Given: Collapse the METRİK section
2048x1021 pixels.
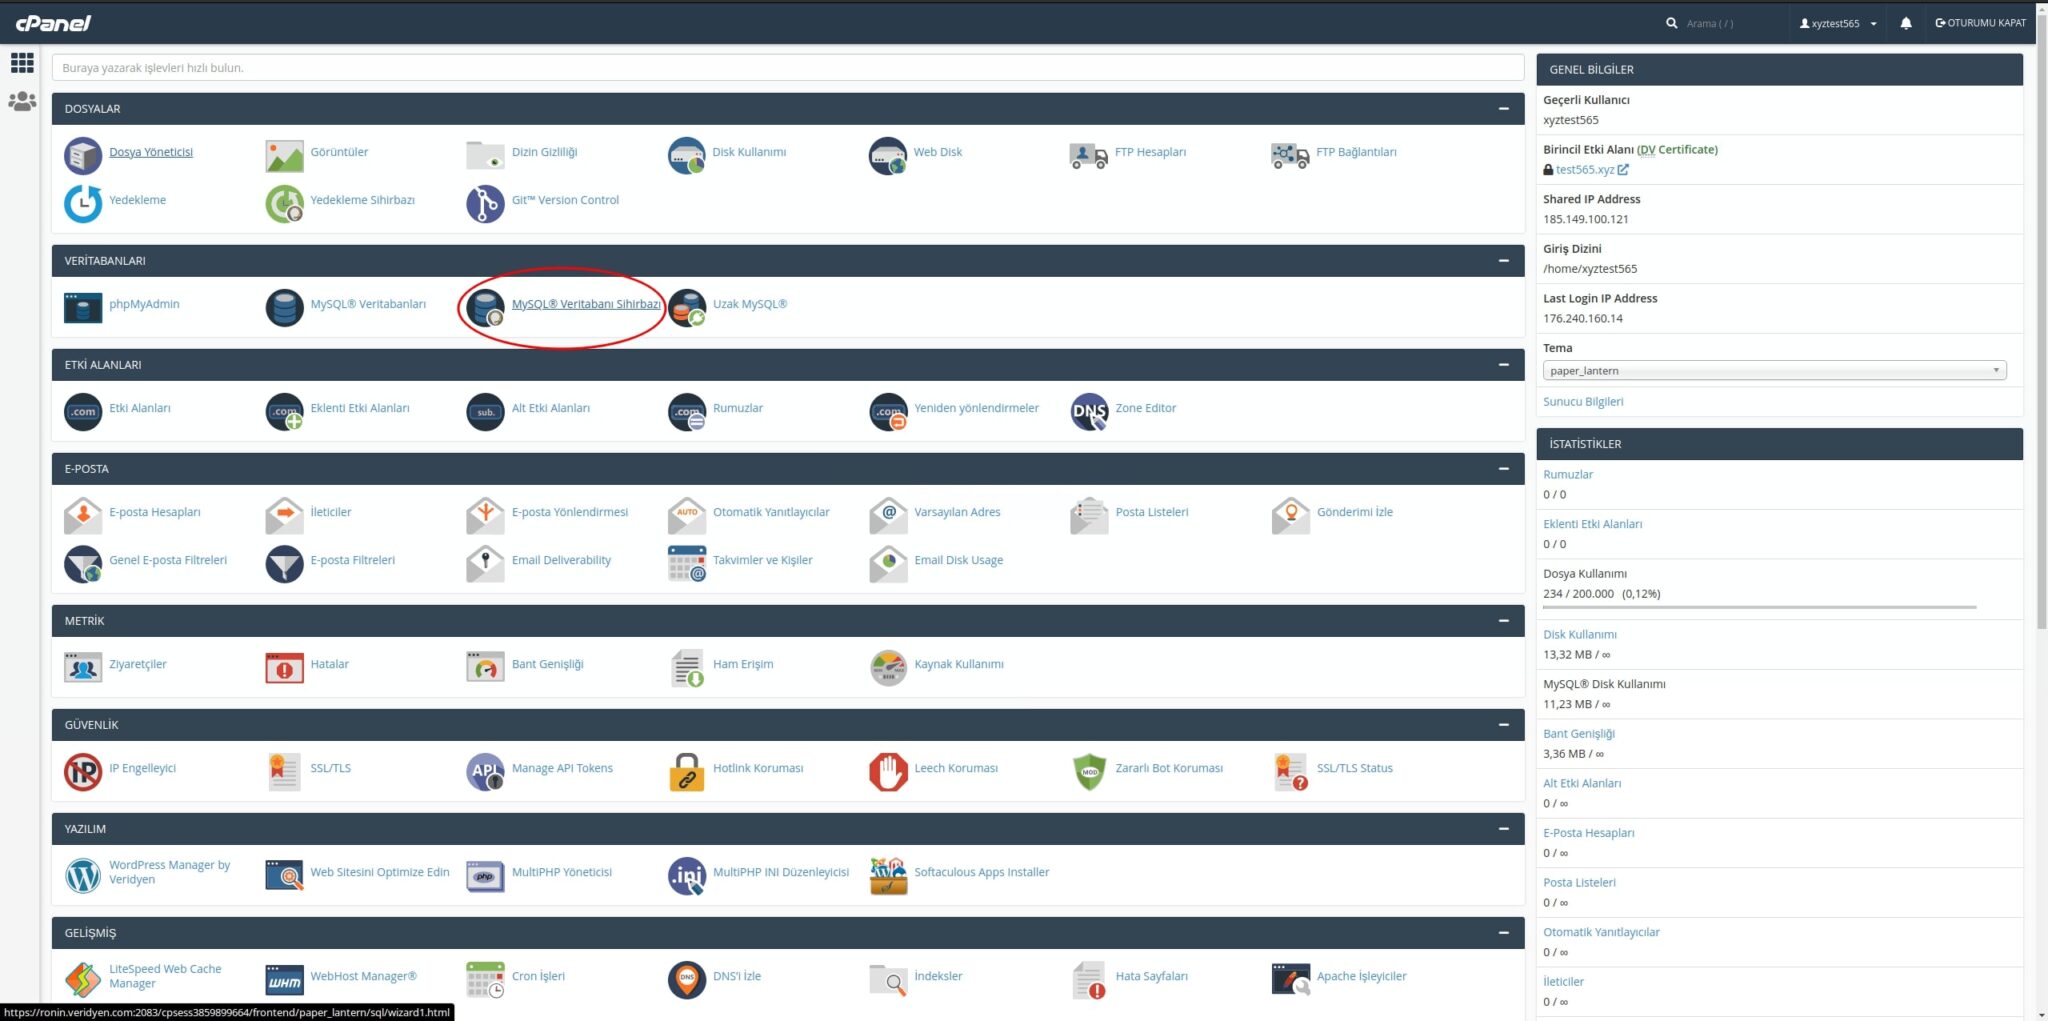Looking at the screenshot, I should 1503,621.
